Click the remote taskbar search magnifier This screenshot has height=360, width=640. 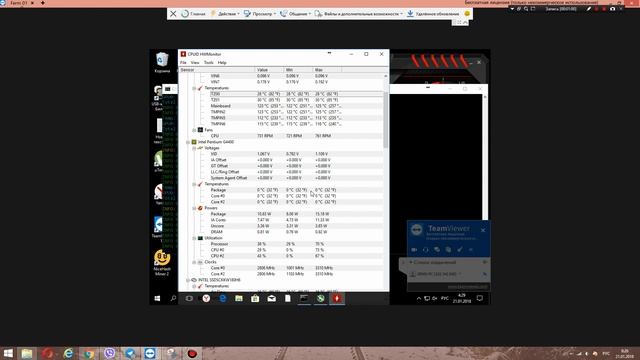[x=173, y=299]
